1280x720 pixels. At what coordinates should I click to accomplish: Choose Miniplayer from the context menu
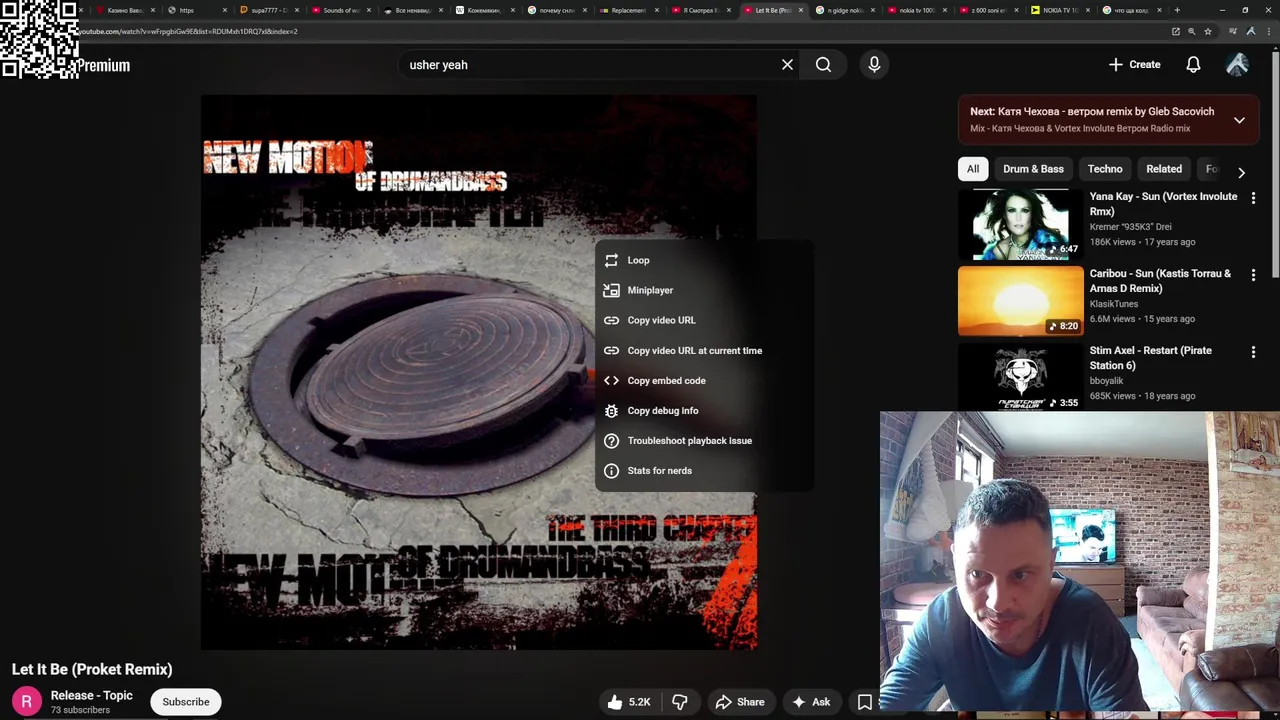click(x=703, y=290)
